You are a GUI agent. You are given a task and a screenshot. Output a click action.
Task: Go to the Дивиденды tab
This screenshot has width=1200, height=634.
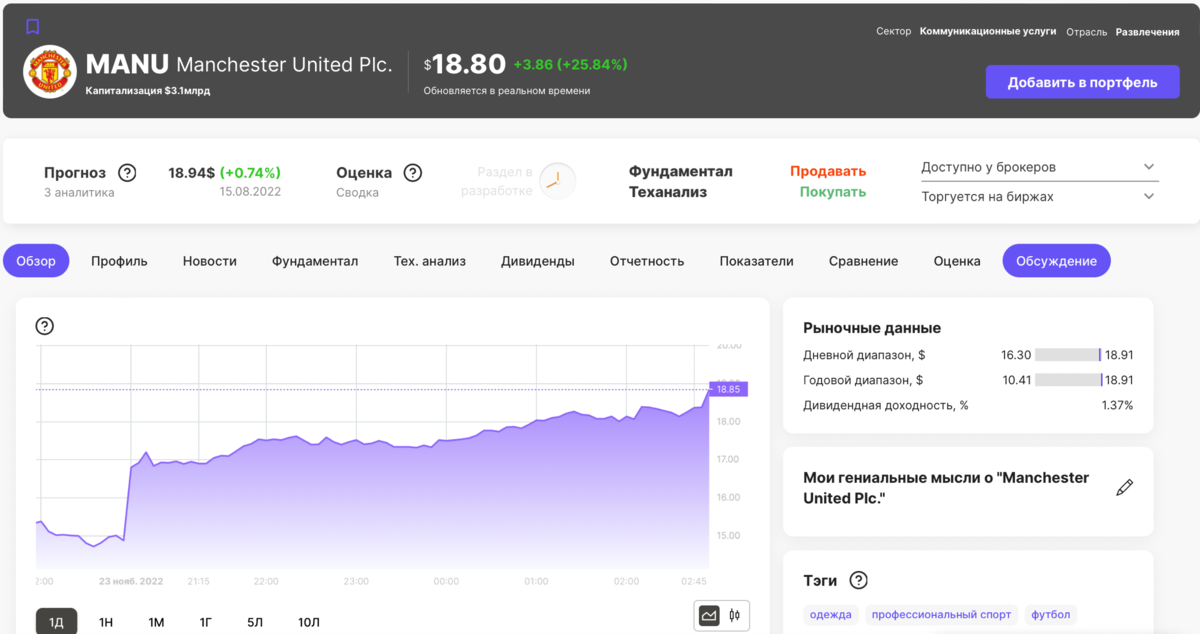click(538, 261)
